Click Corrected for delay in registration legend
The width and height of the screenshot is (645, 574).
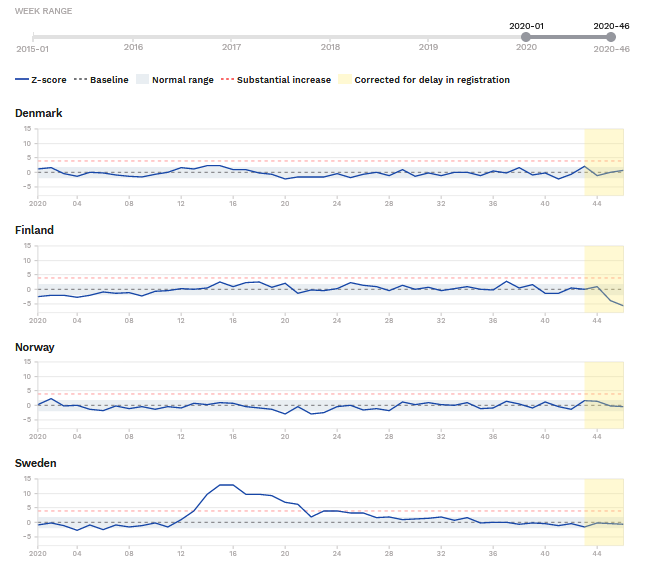click(424, 80)
